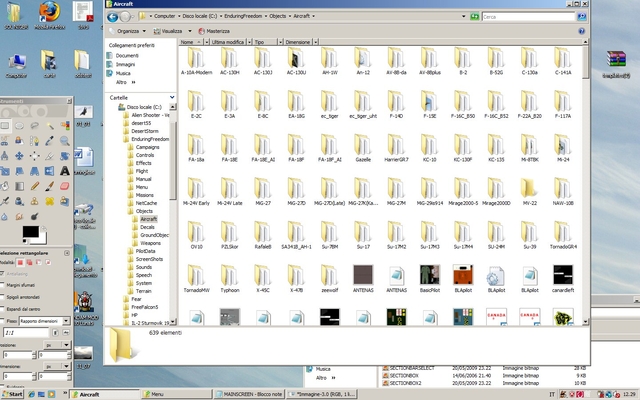Select the Paintbrush tool

pyautogui.click(x=50, y=186)
